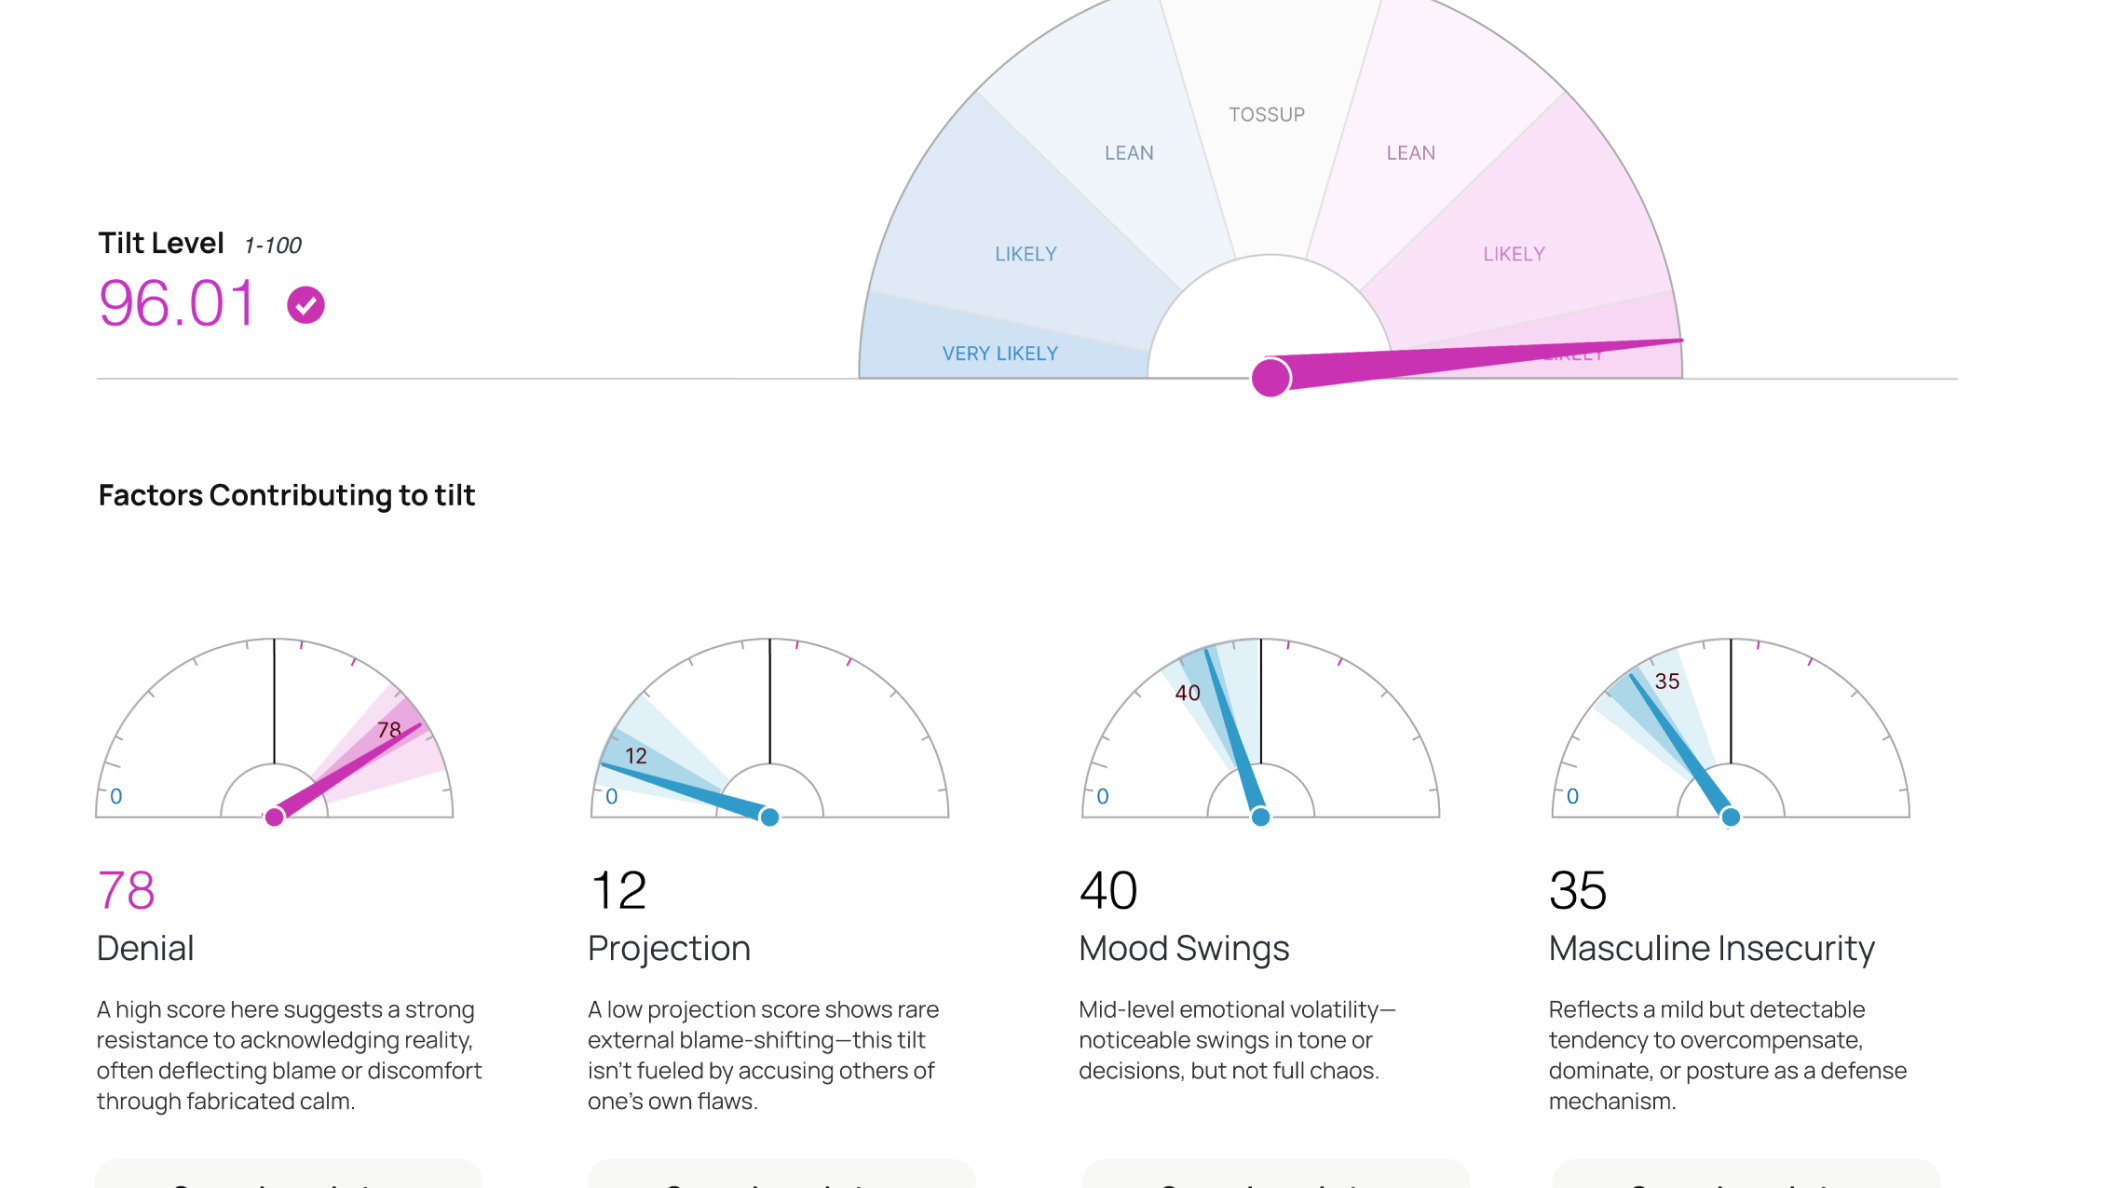The image size is (2112, 1188).
Task: Click the blue LIKELY gauge segment
Action: [1025, 254]
